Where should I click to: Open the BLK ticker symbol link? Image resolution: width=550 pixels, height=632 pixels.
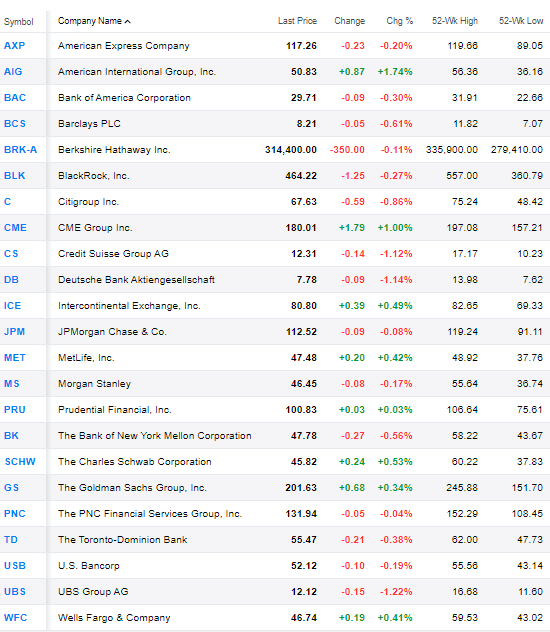click(x=15, y=176)
